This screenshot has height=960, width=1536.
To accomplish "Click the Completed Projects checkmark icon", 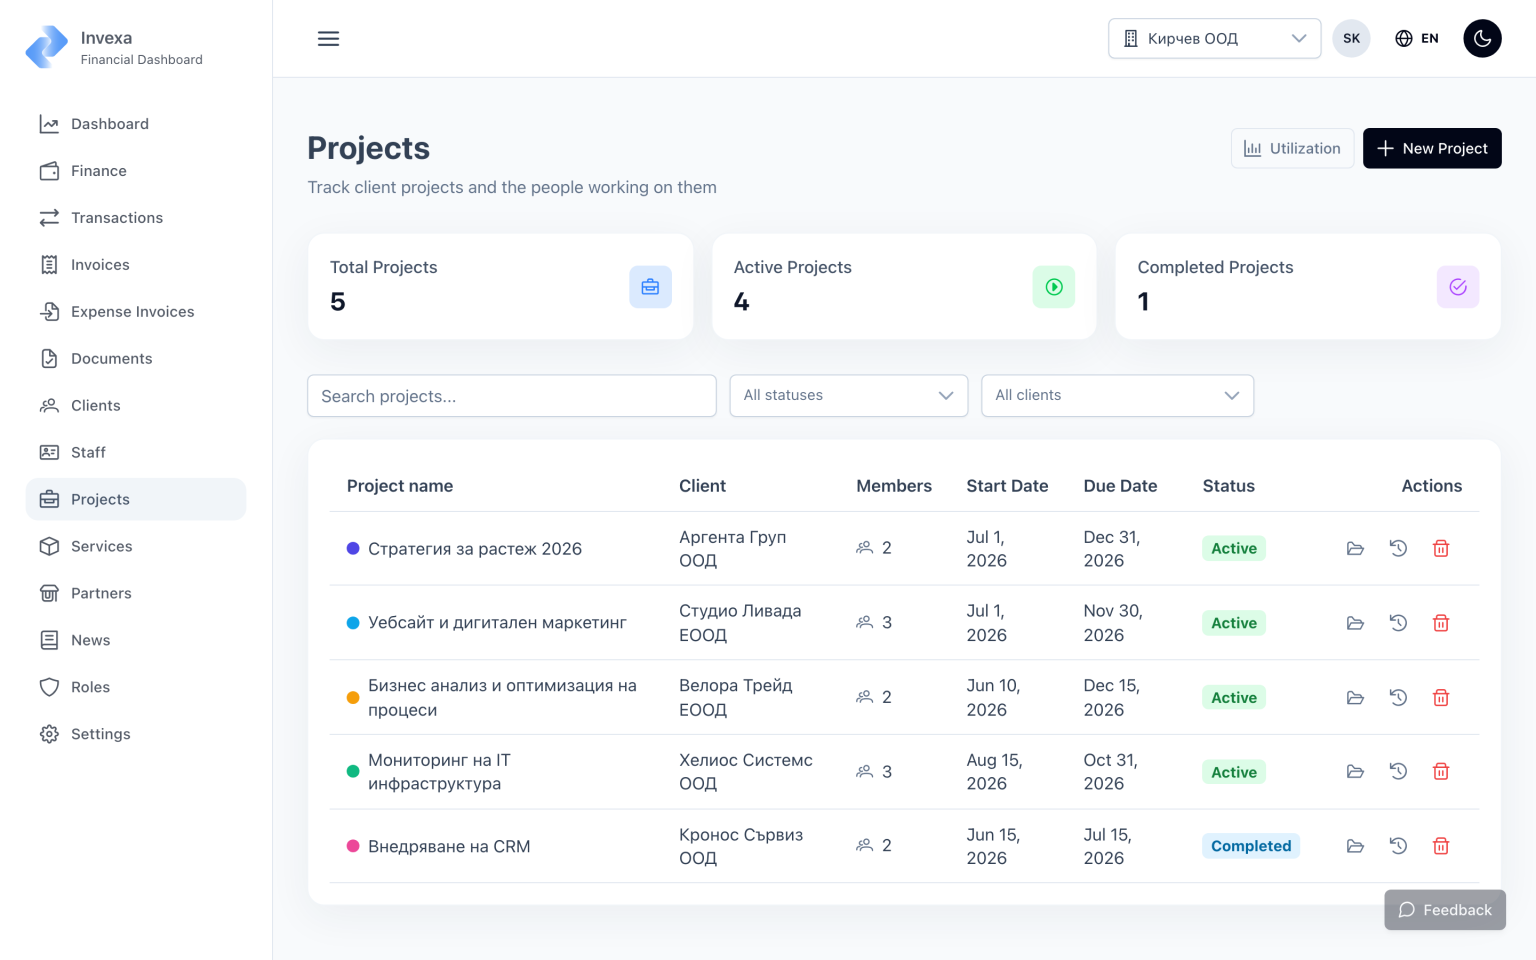I will (1458, 287).
